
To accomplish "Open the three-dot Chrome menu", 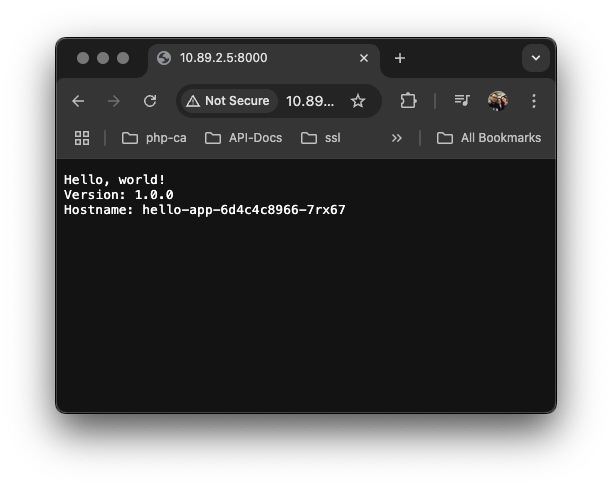I will pos(534,101).
